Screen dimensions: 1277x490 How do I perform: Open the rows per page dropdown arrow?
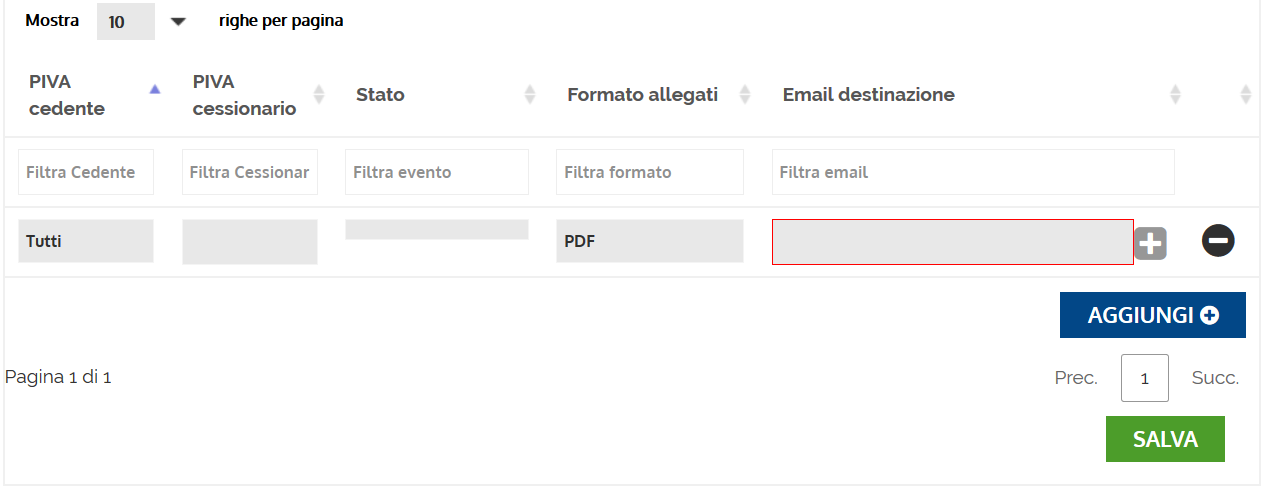[178, 21]
